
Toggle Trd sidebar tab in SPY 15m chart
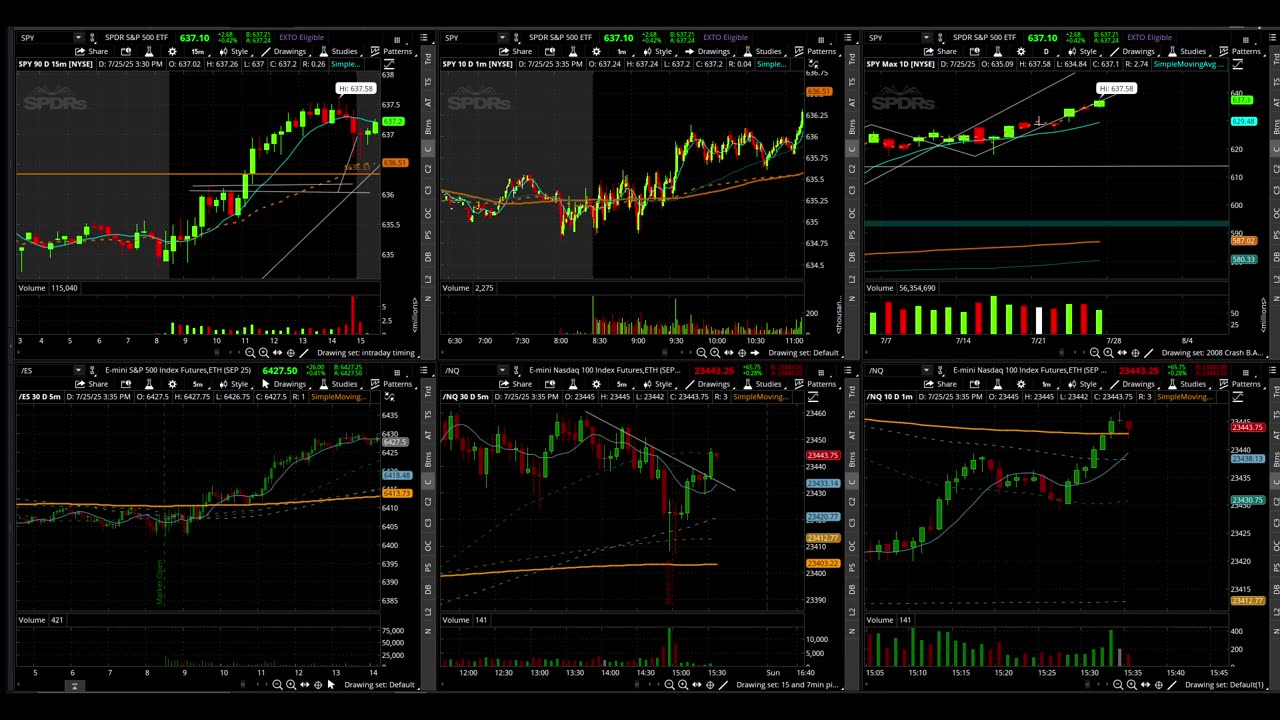[x=429, y=60]
